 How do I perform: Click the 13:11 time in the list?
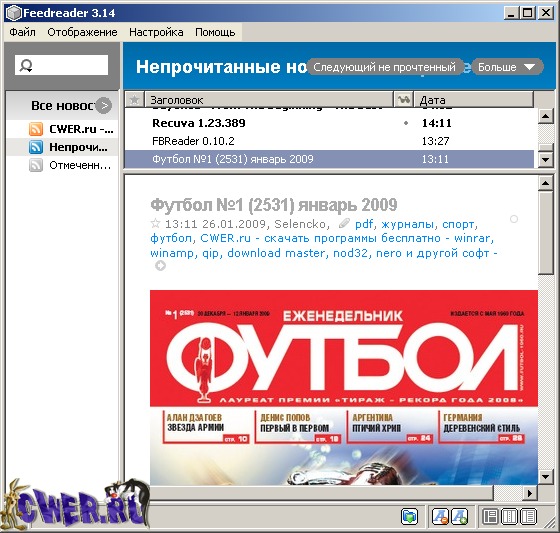pos(435,159)
